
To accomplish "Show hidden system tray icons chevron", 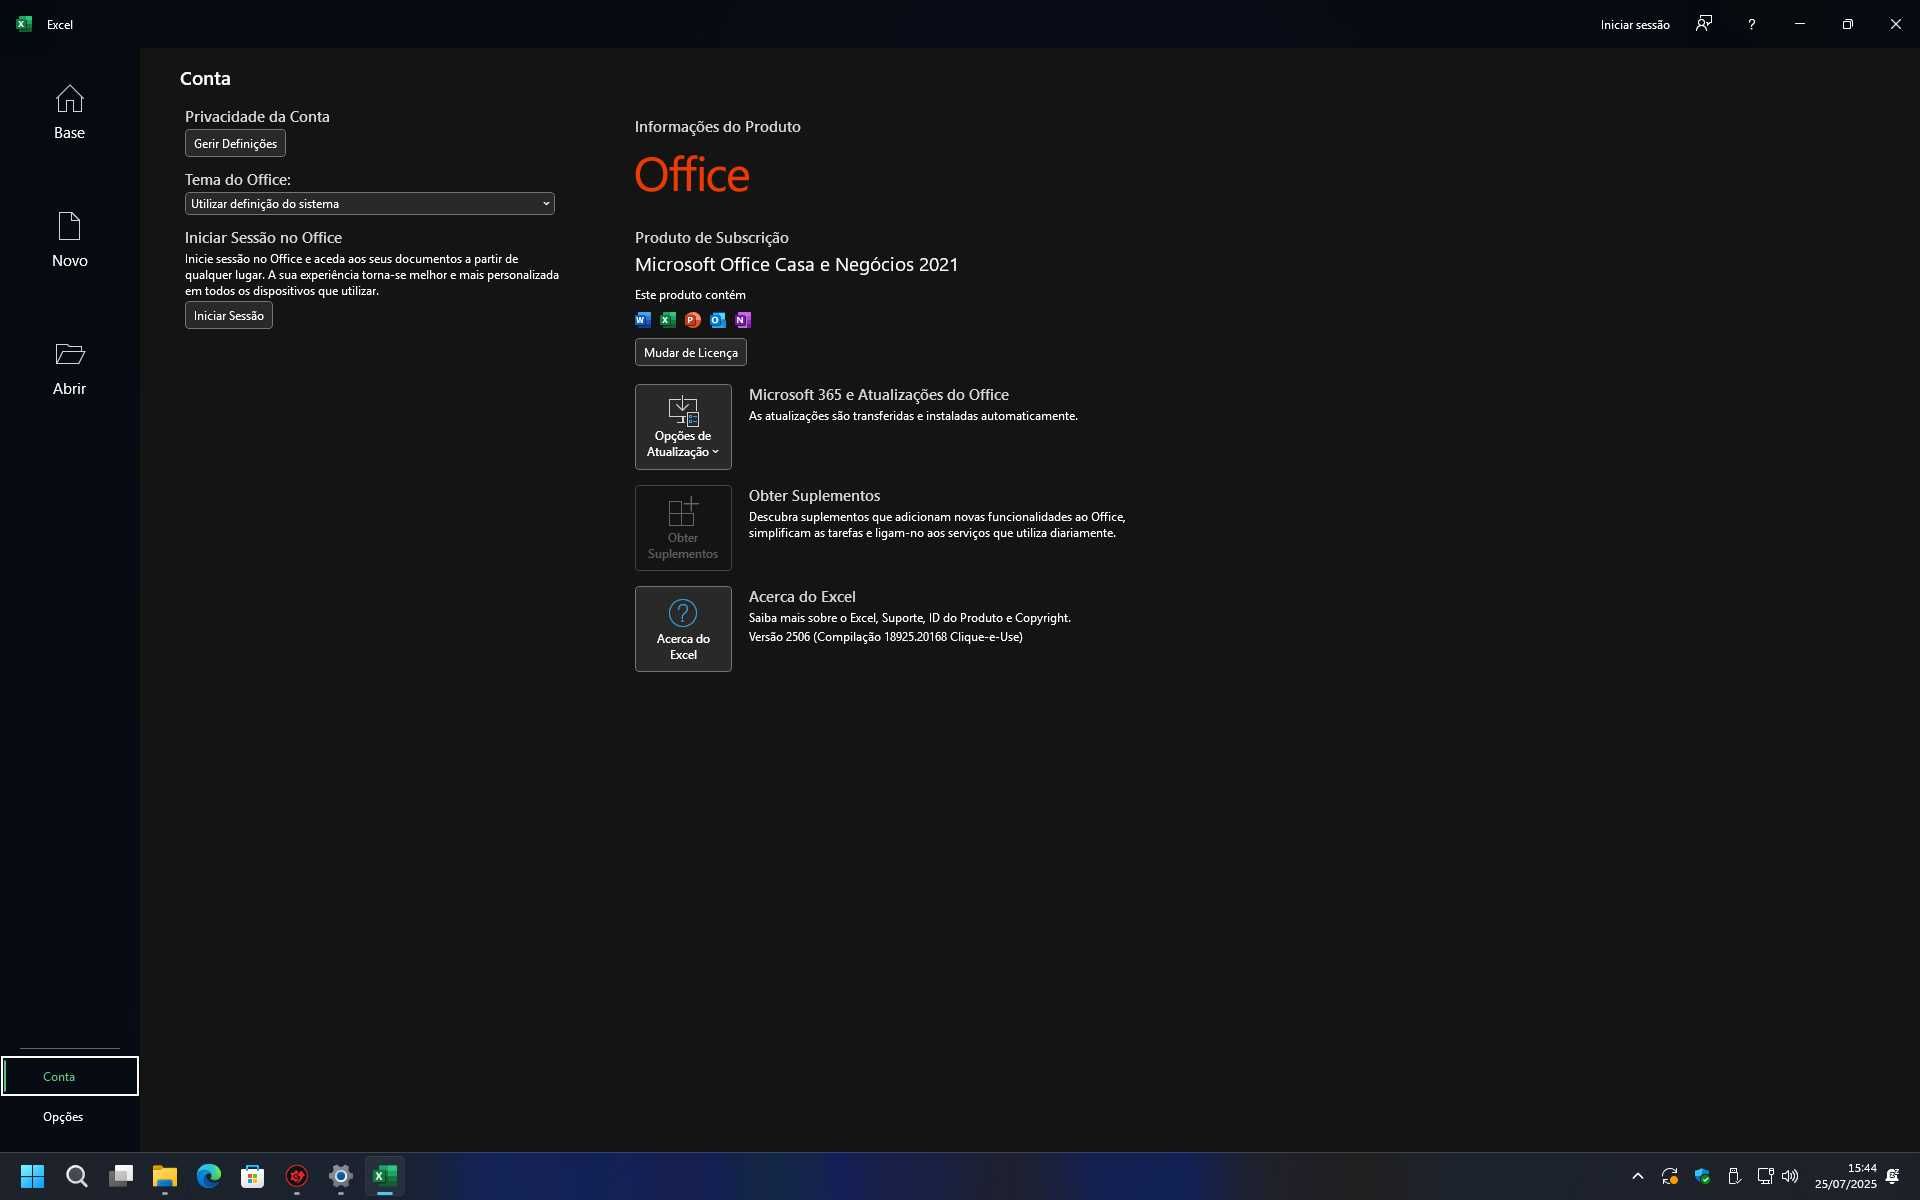I will coord(1638,1176).
